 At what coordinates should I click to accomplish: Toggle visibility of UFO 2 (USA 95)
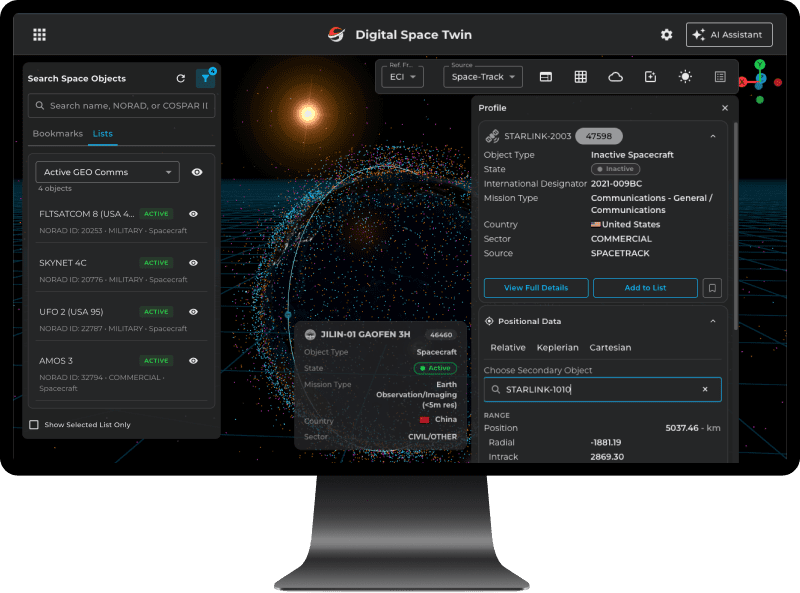coord(193,312)
